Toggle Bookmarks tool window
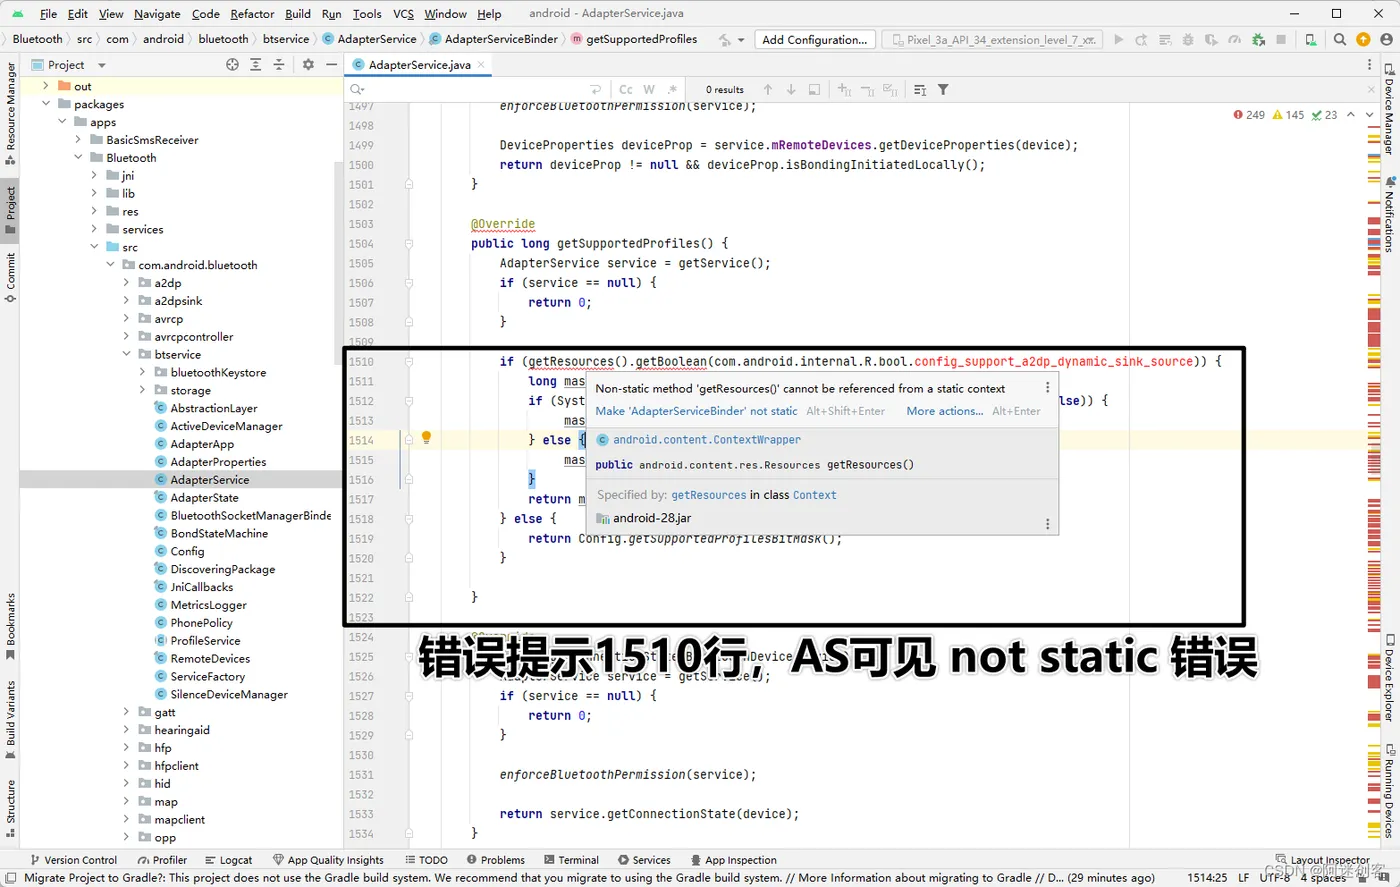 coord(10,627)
